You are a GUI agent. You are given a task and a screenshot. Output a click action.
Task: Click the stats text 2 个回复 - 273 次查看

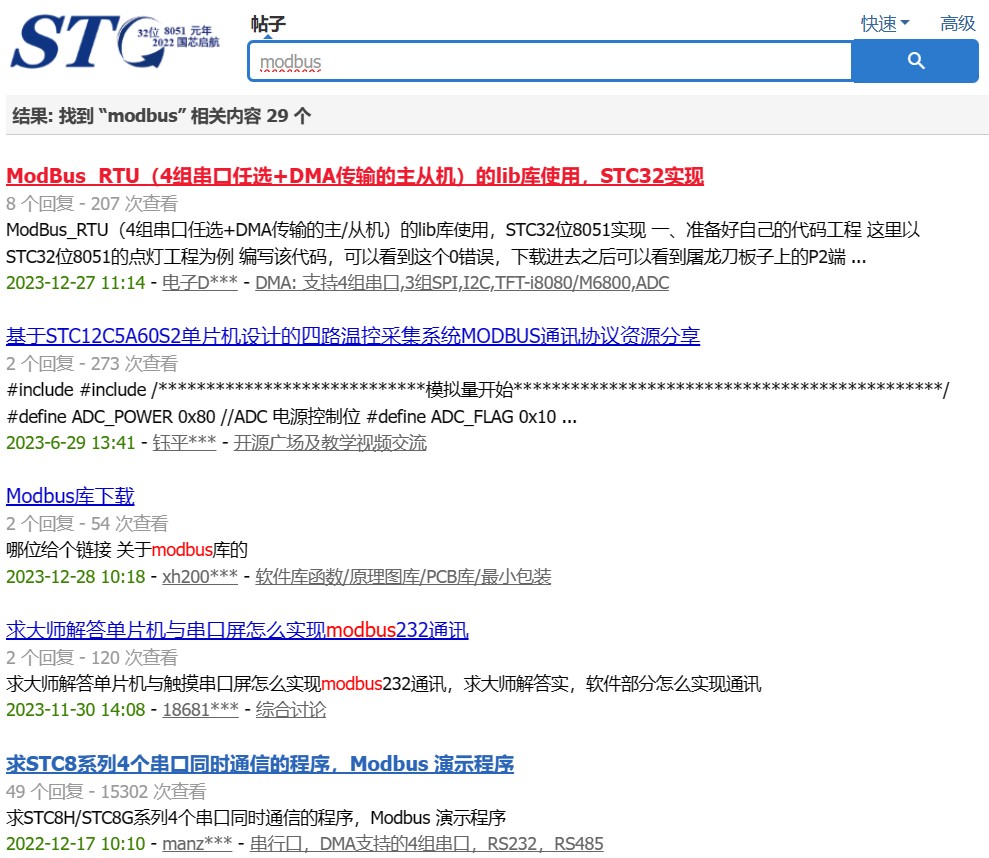[x=91, y=364]
